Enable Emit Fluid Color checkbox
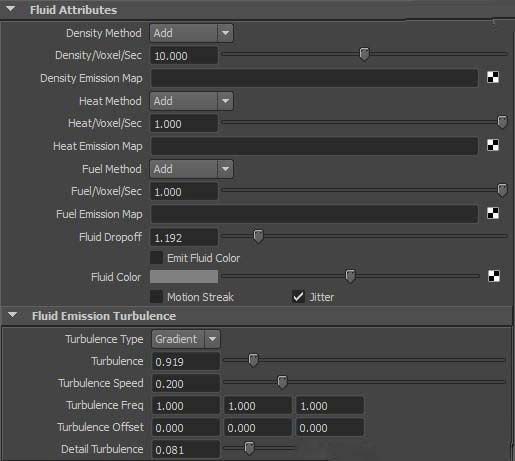 click(156, 258)
